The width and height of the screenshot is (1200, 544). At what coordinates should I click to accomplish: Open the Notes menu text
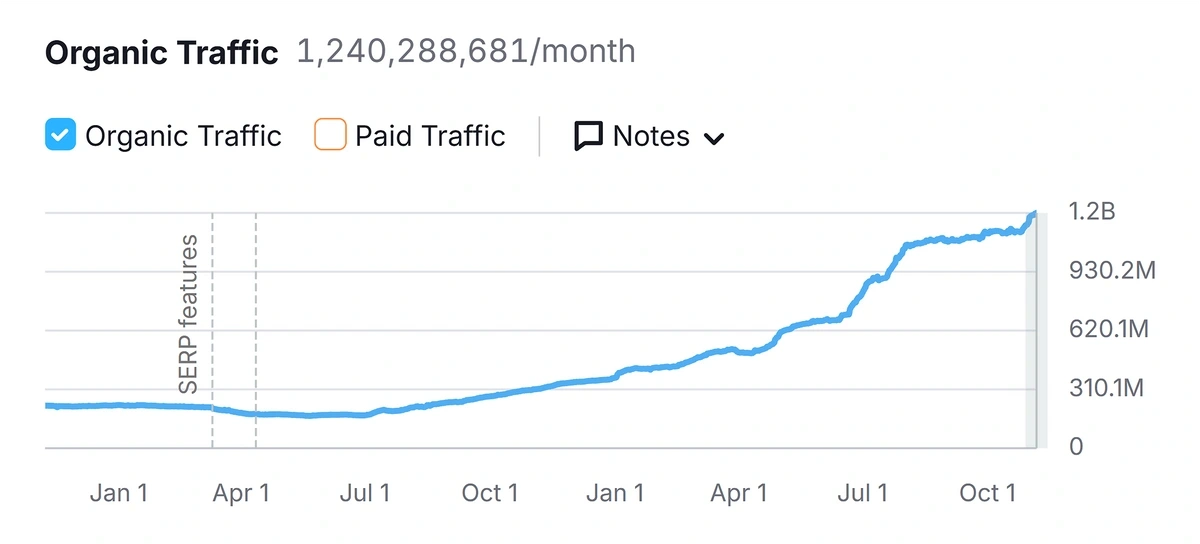tap(651, 136)
